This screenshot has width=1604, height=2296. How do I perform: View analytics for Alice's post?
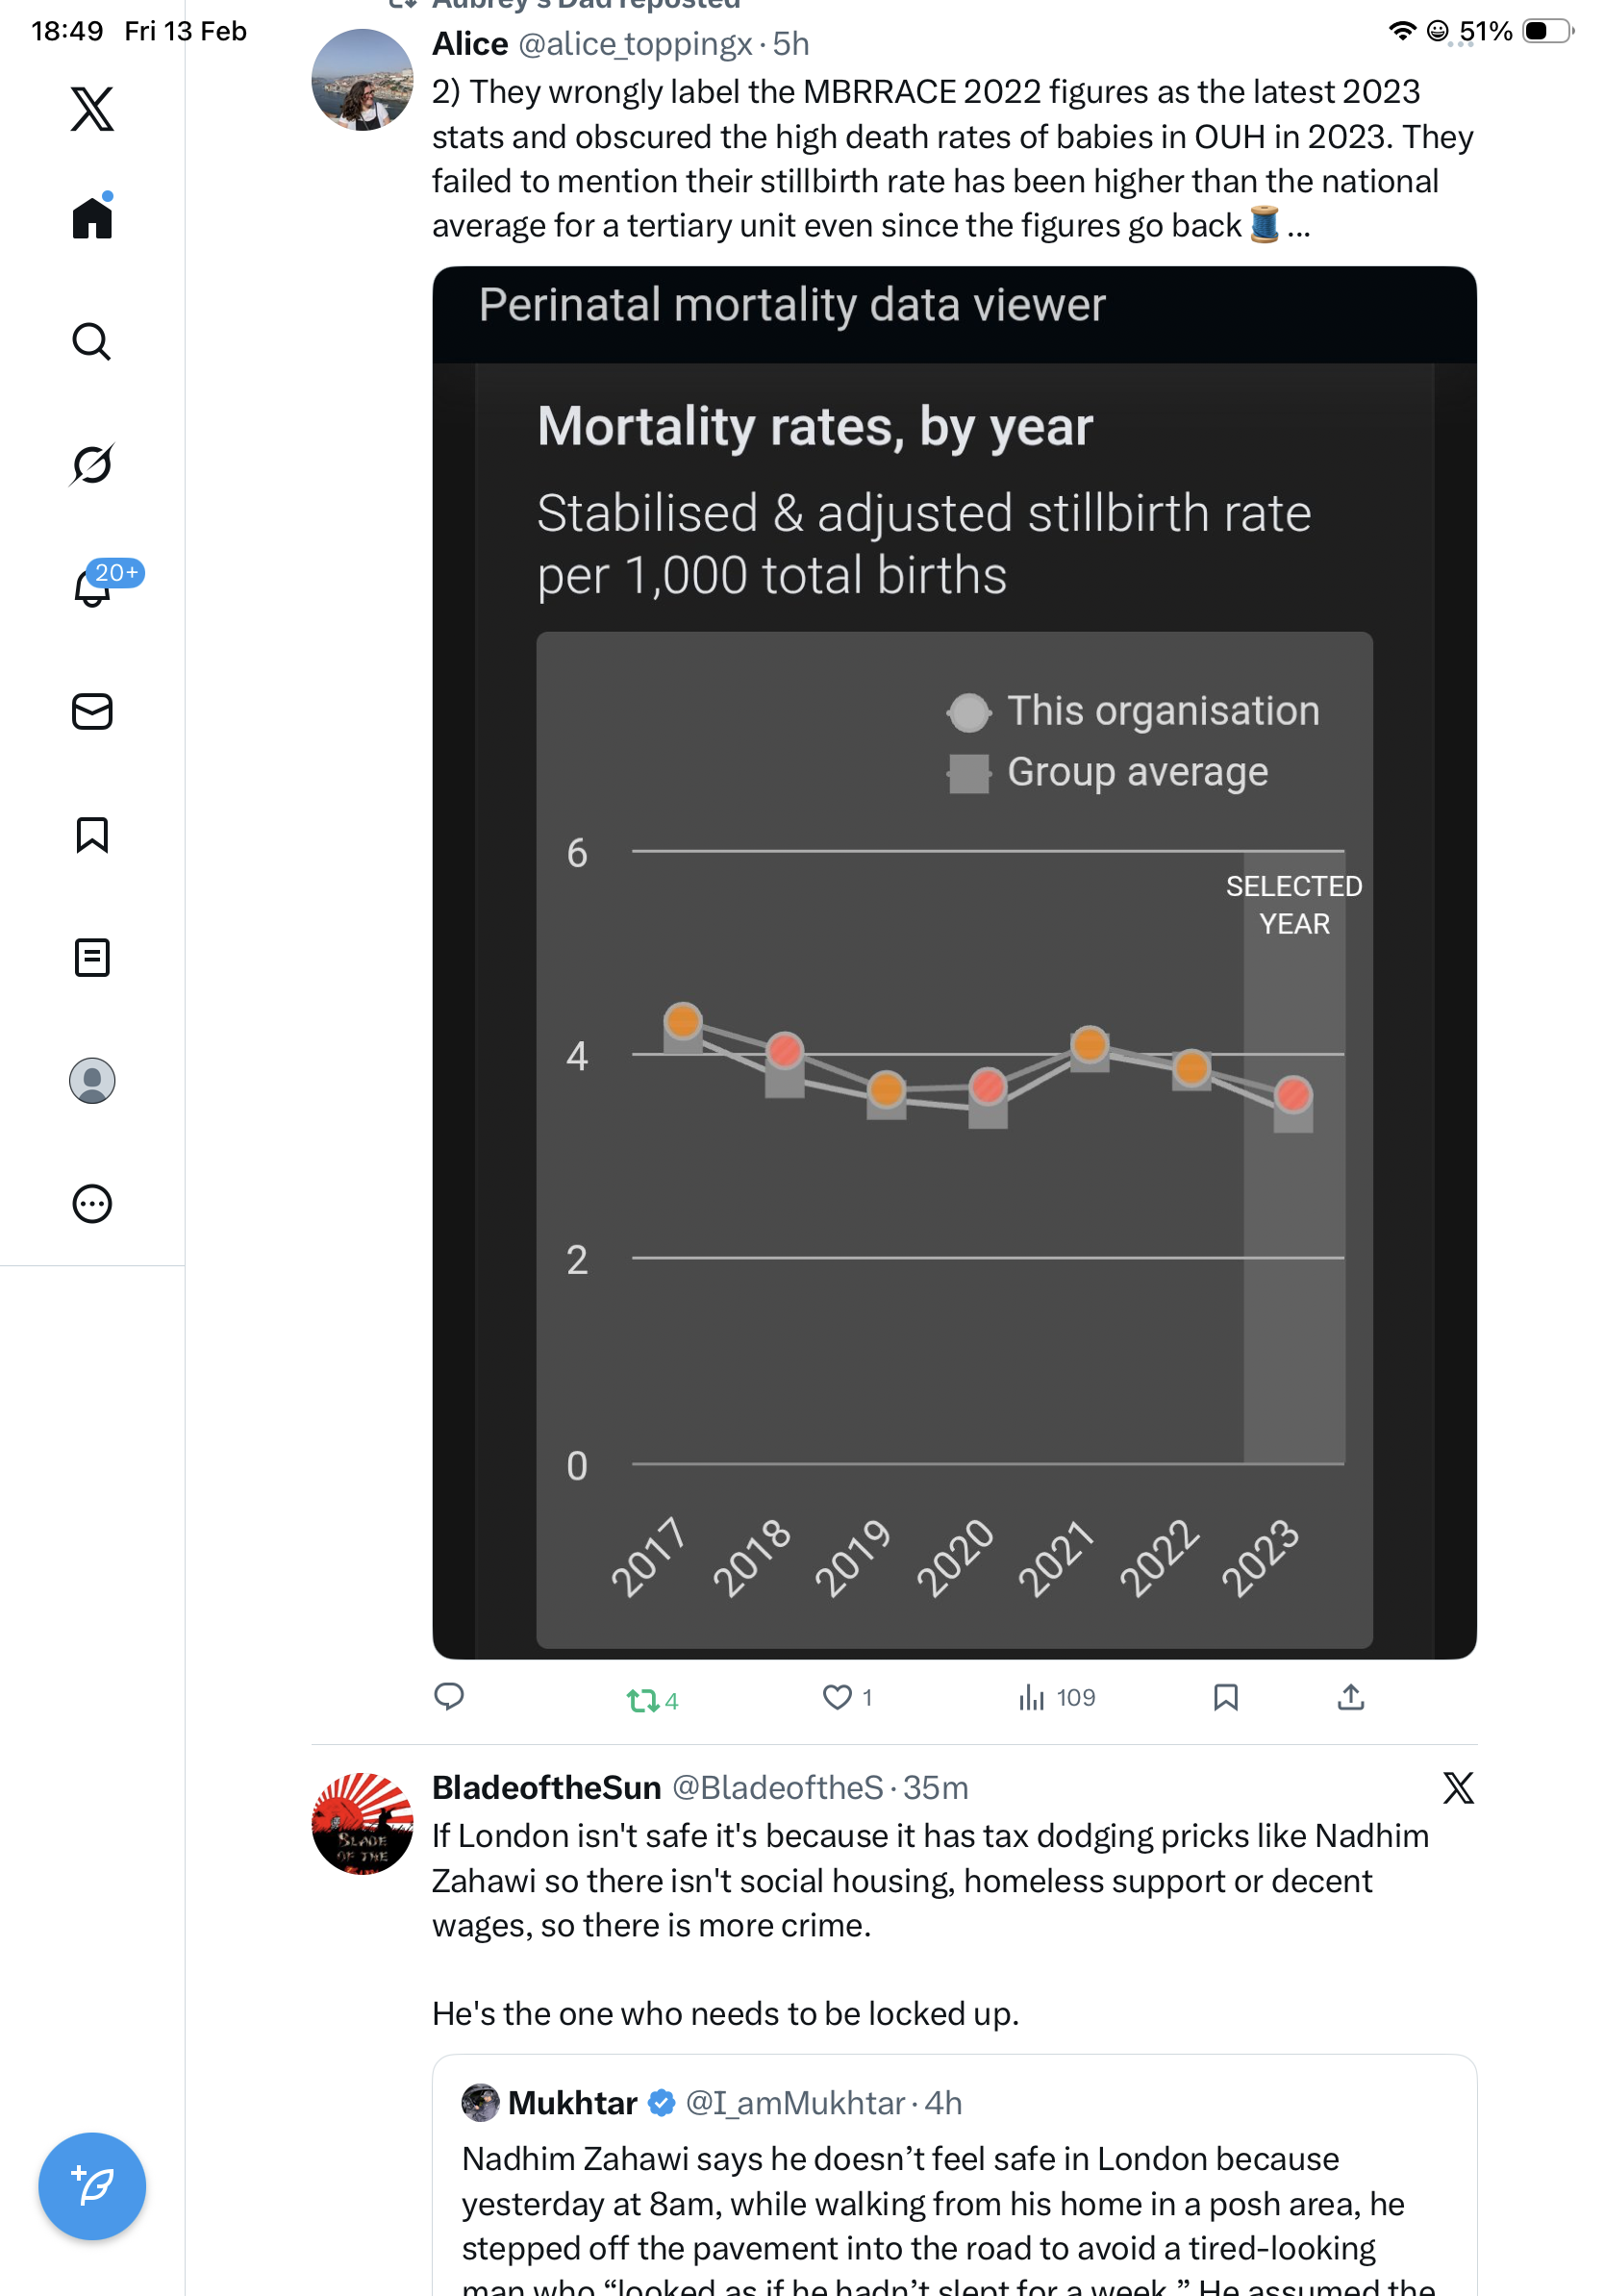(x=1031, y=1697)
